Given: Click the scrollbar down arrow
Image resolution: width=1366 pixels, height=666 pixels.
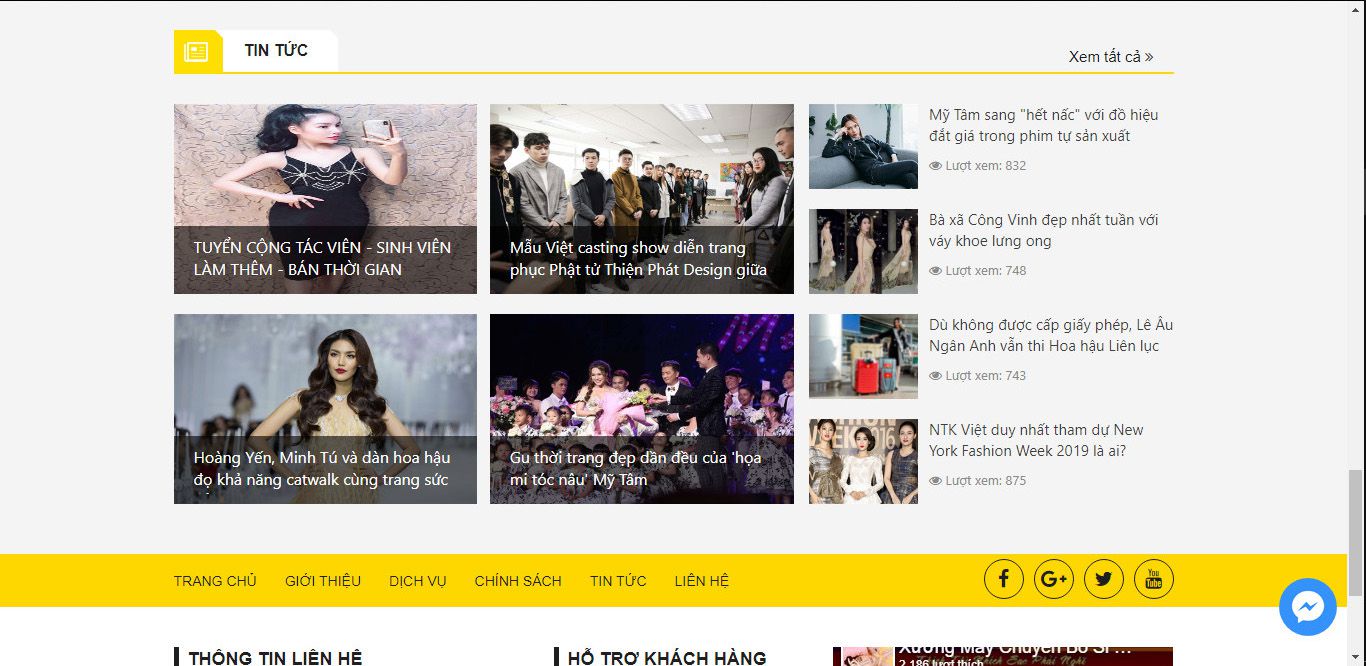Looking at the screenshot, I should pyautogui.click(x=1356, y=657).
